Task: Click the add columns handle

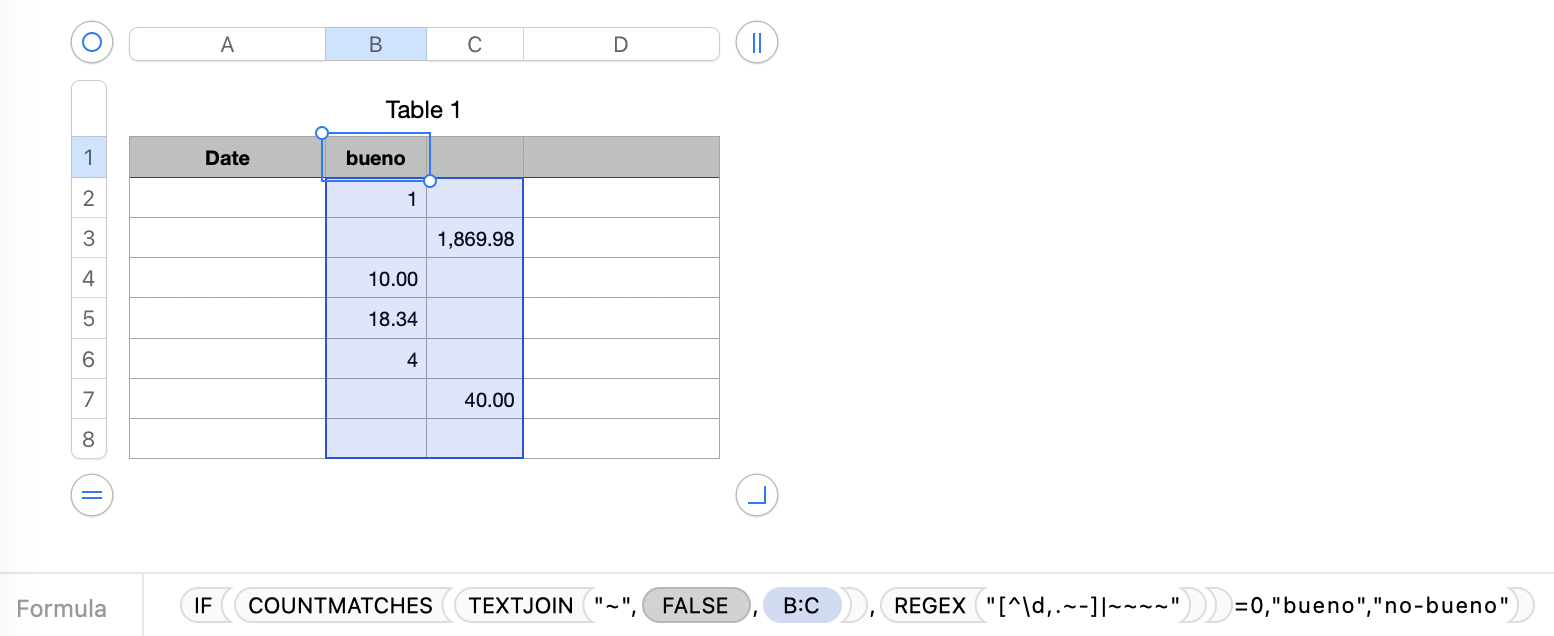Action: click(x=756, y=43)
